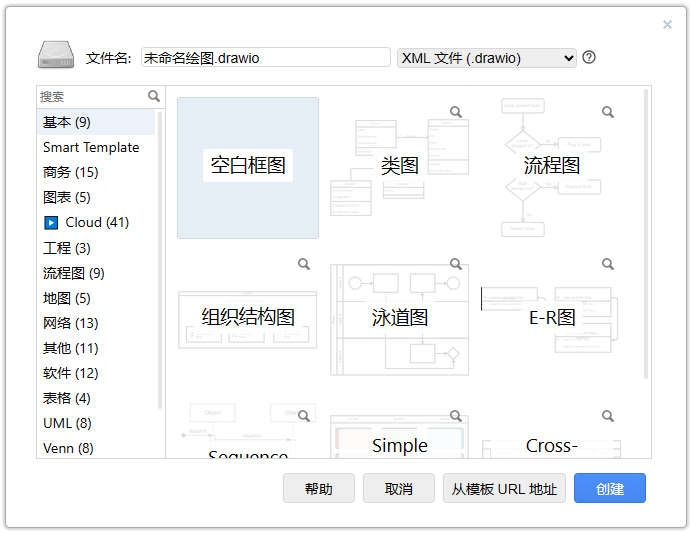Select the 空白框图 template thumbnail
Viewport: 692px width, 533px height.
(248, 167)
